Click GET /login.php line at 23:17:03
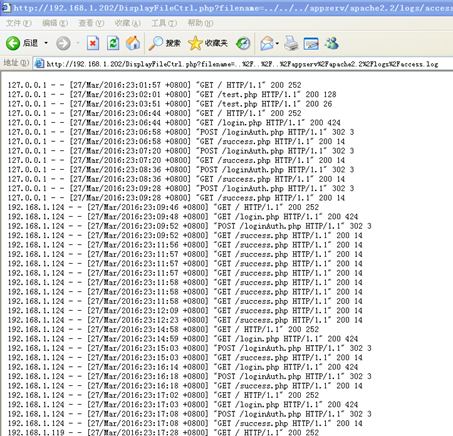This screenshot has height=436, width=453. (x=183, y=404)
